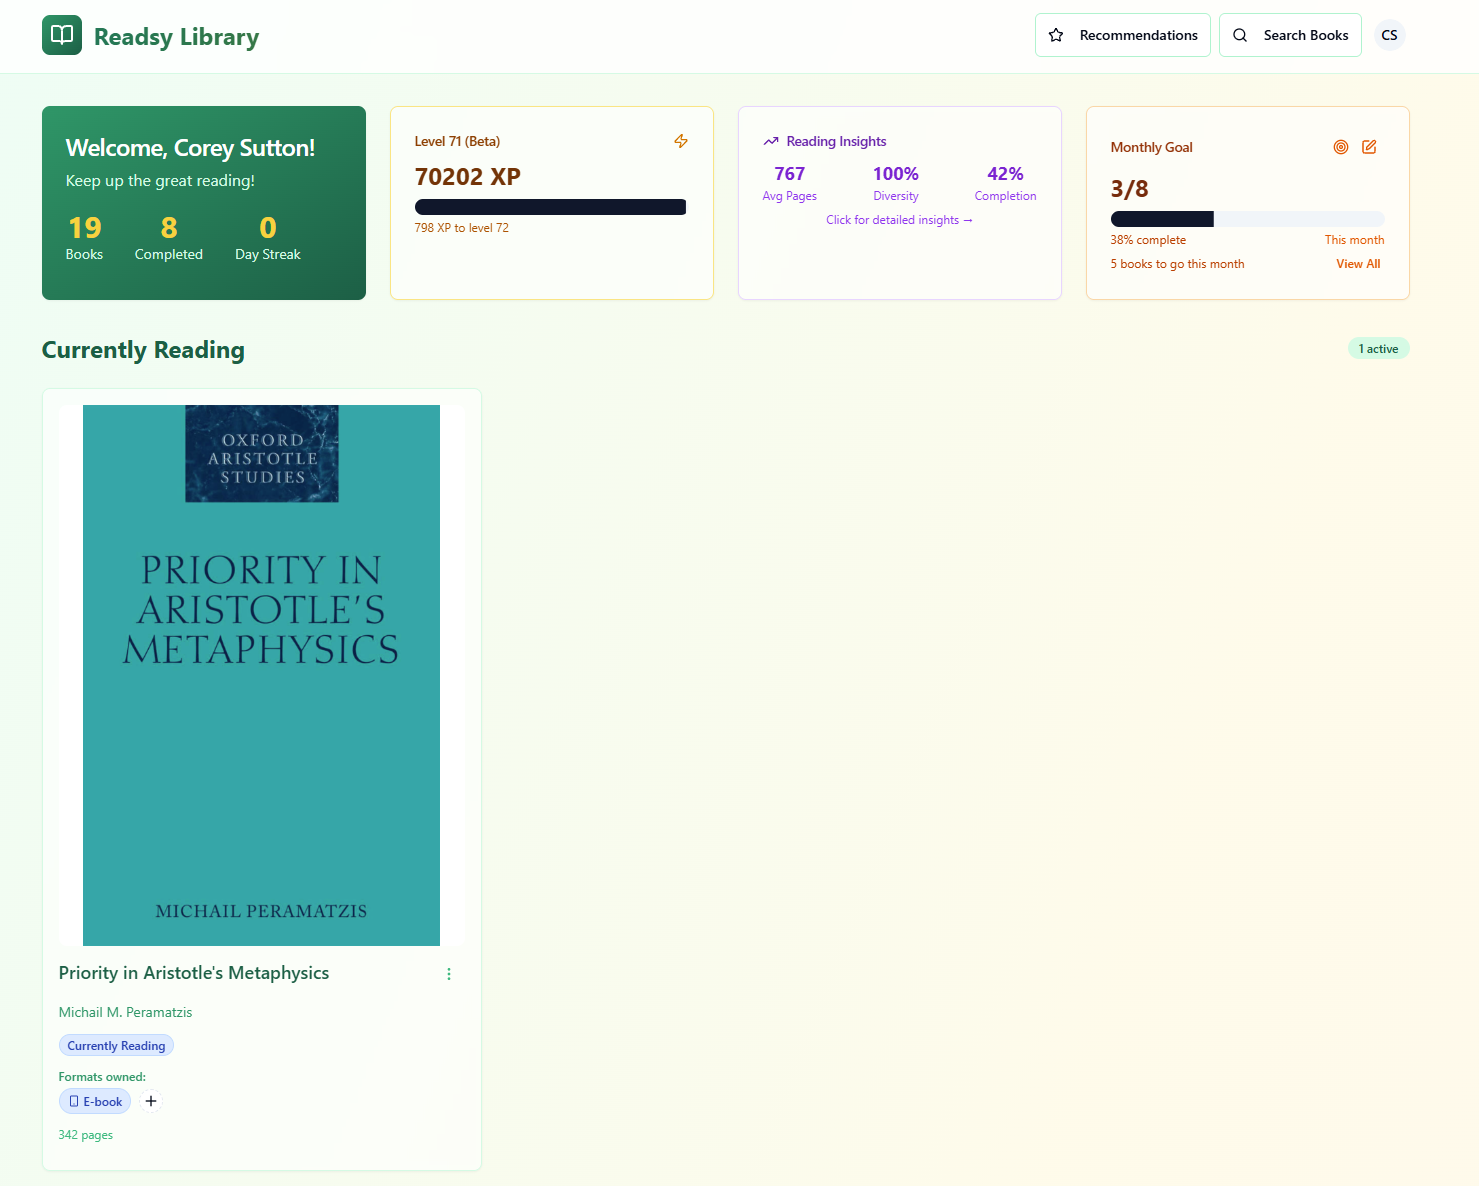
Task: Click the Currently Reading status badge
Action: point(116,1046)
